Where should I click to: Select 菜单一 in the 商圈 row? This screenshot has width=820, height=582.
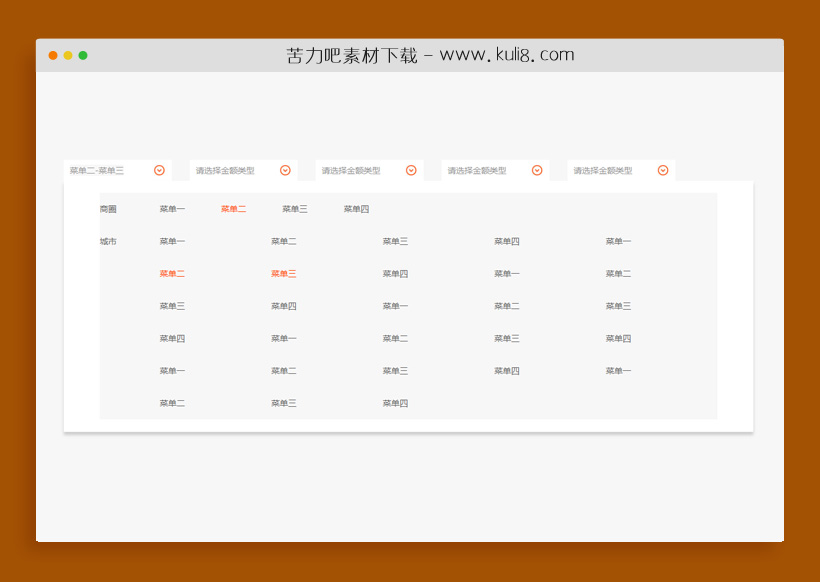tap(170, 208)
